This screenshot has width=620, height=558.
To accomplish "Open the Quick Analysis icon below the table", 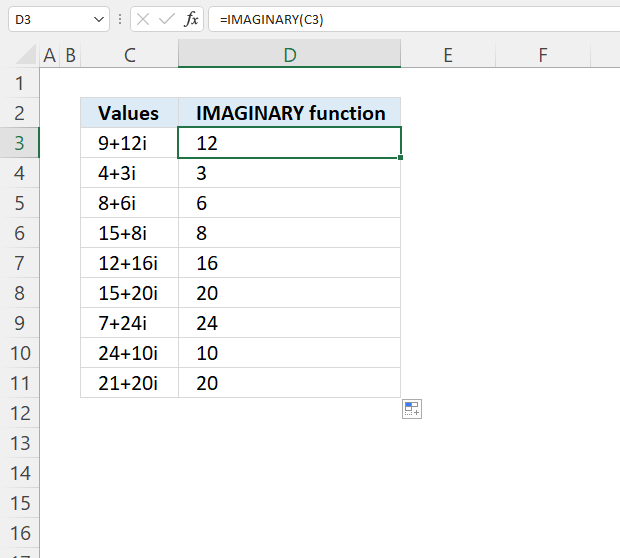I will 412,409.
